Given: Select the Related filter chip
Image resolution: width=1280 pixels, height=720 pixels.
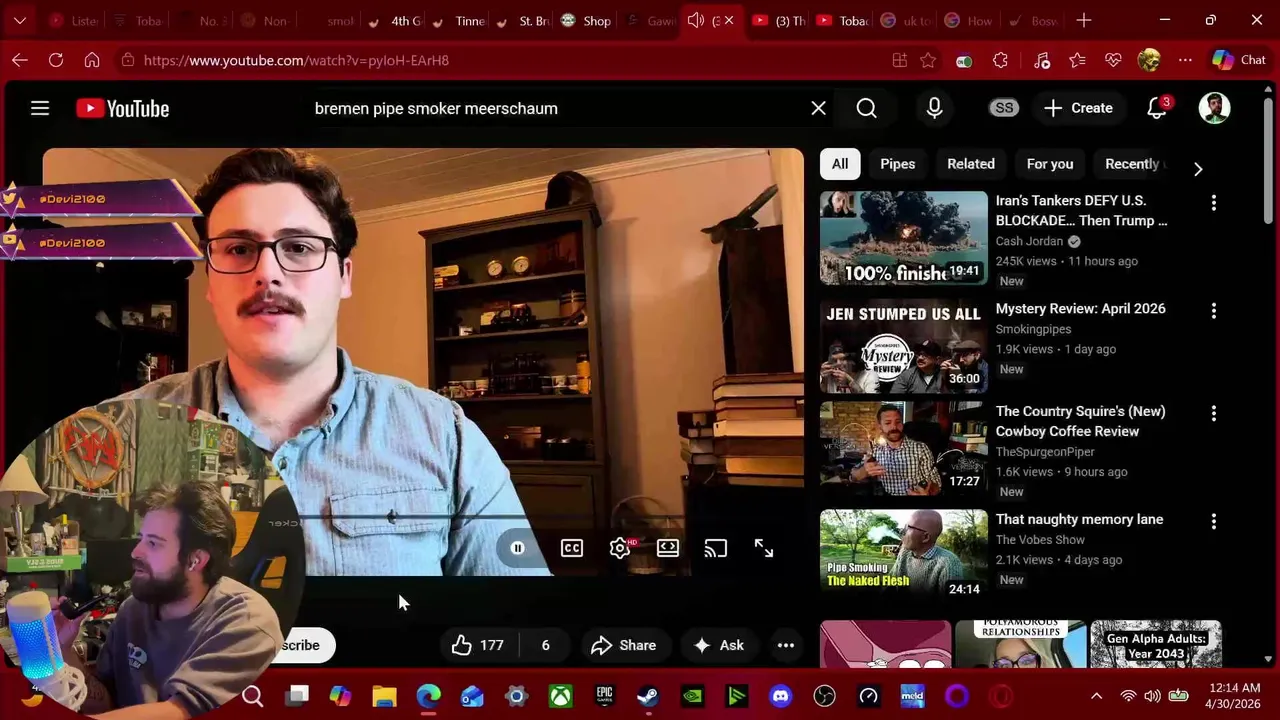Looking at the screenshot, I should 971,164.
